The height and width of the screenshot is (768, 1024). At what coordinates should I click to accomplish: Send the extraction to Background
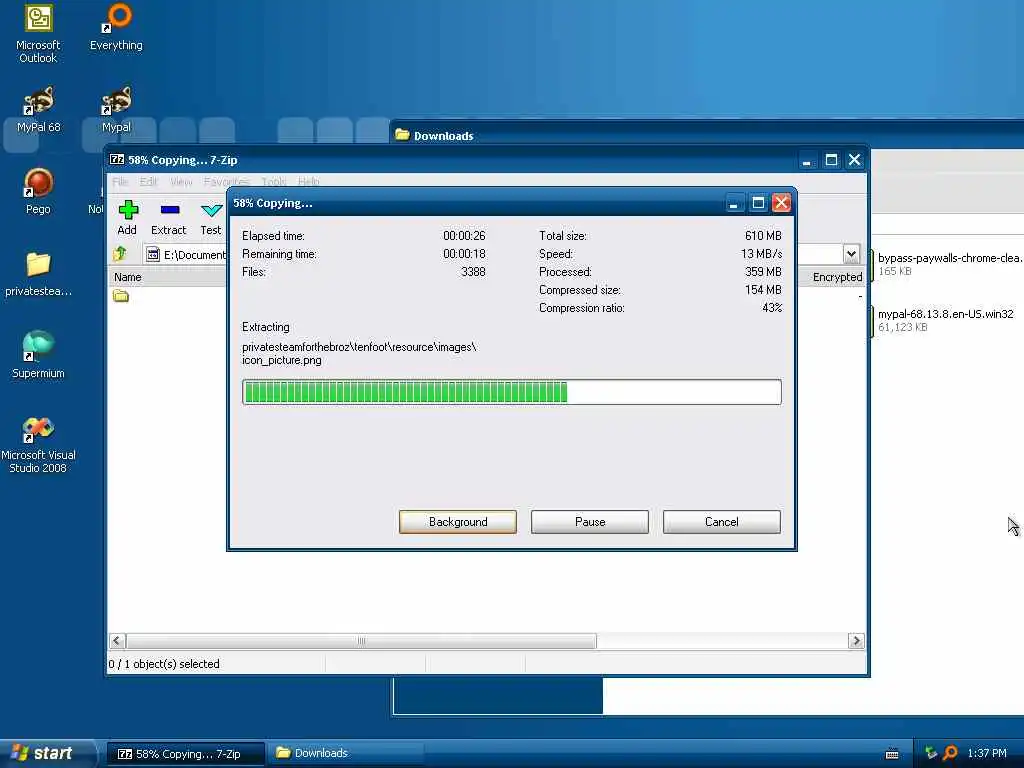[x=458, y=522]
